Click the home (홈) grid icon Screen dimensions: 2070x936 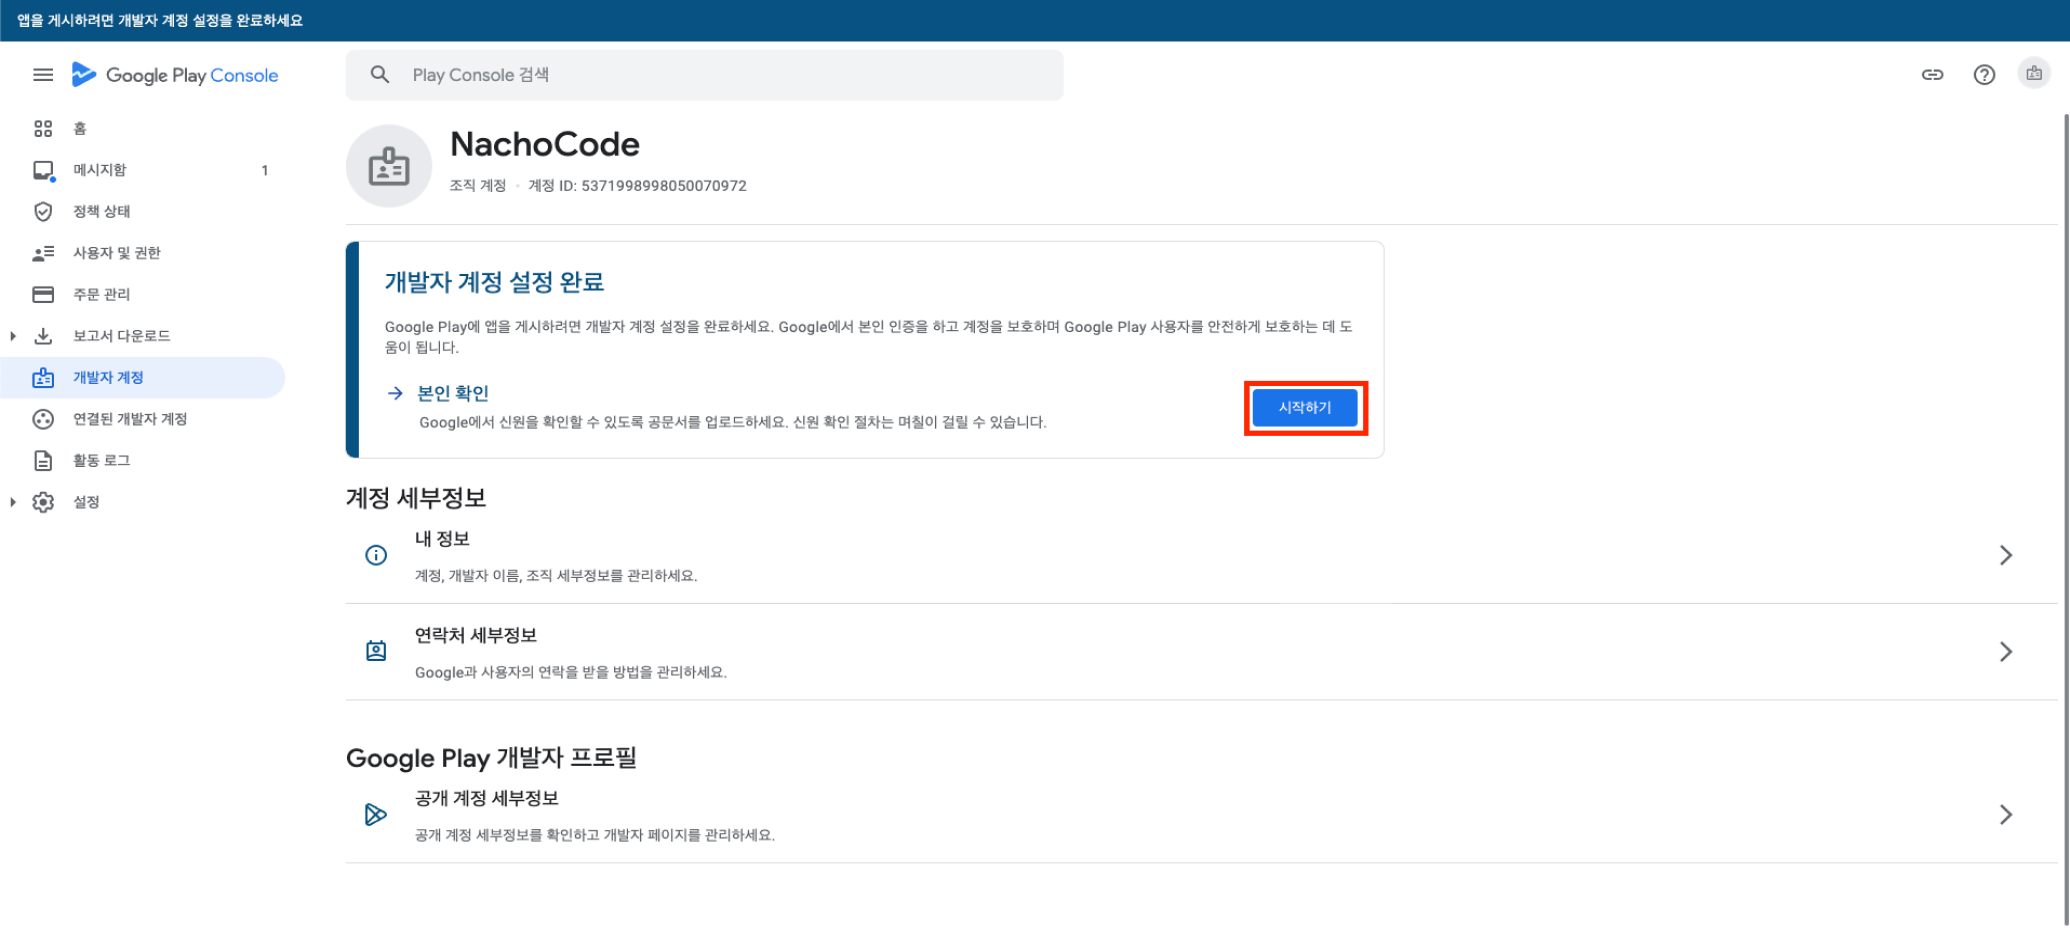[43, 129]
